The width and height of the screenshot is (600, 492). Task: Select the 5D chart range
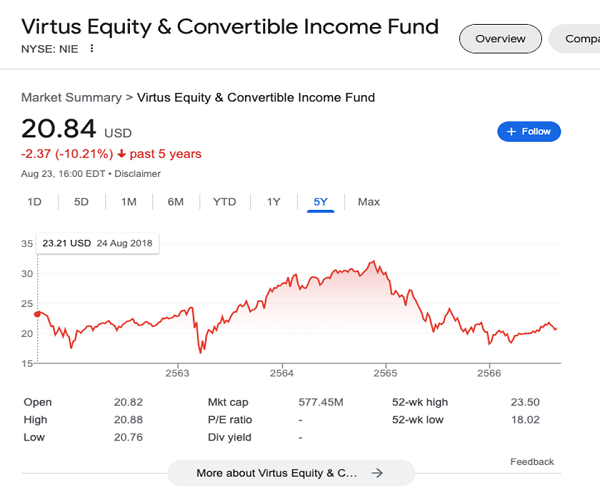point(81,202)
